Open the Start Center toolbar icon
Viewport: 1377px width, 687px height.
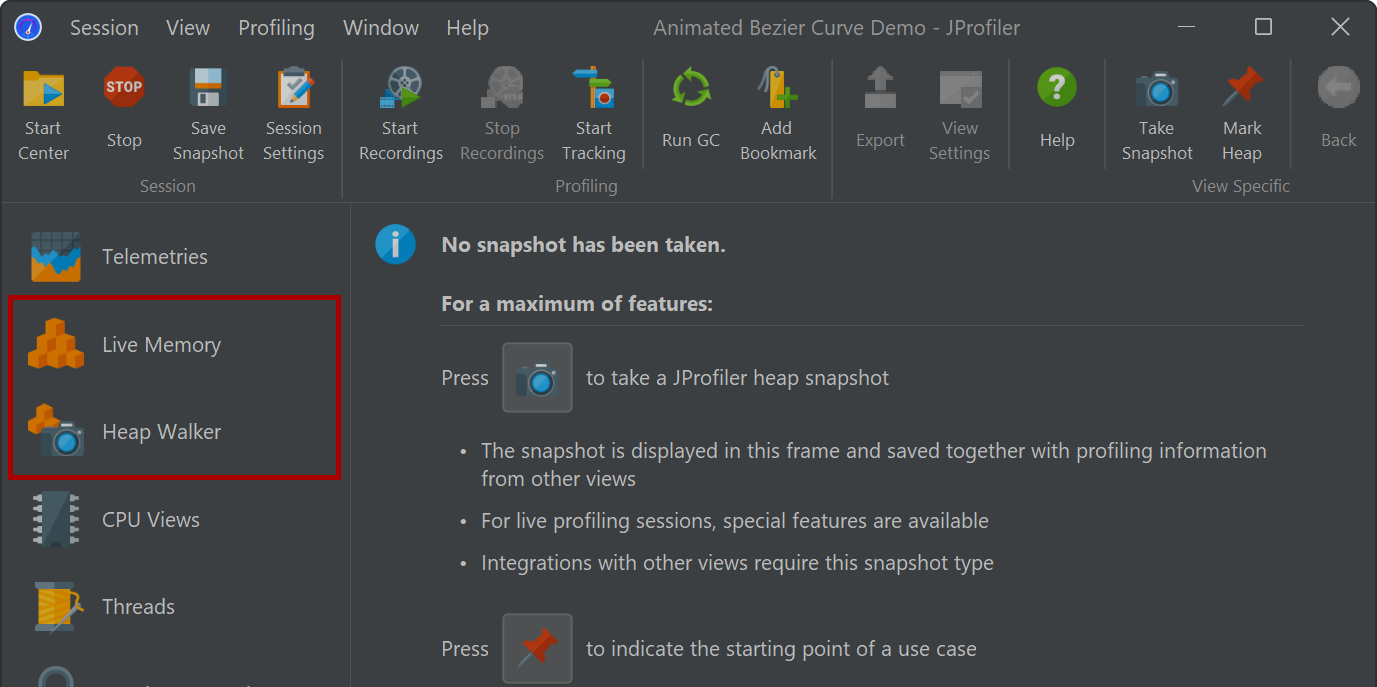click(44, 89)
